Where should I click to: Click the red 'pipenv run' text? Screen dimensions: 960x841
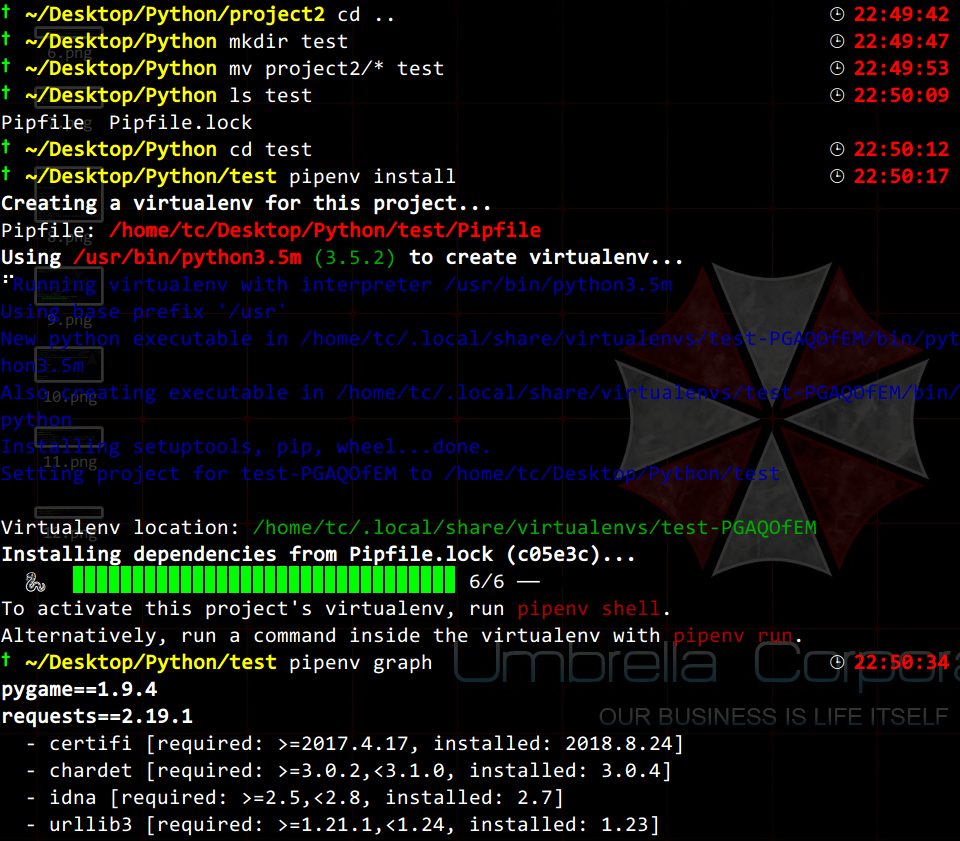(x=733, y=636)
